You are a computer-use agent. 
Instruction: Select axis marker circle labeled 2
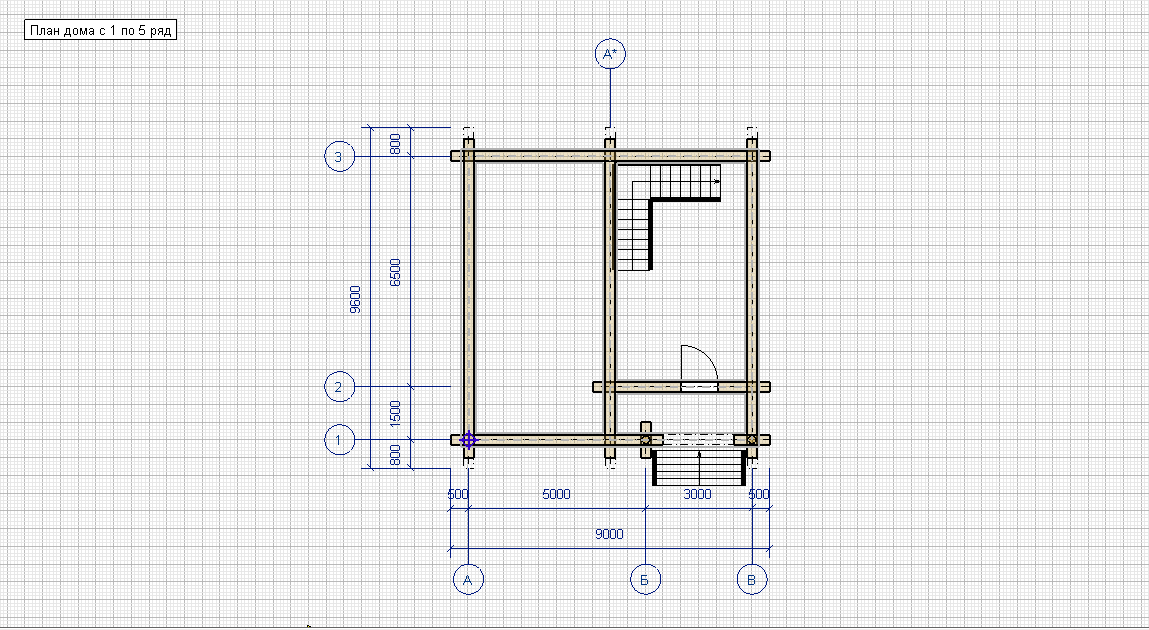tap(340, 386)
